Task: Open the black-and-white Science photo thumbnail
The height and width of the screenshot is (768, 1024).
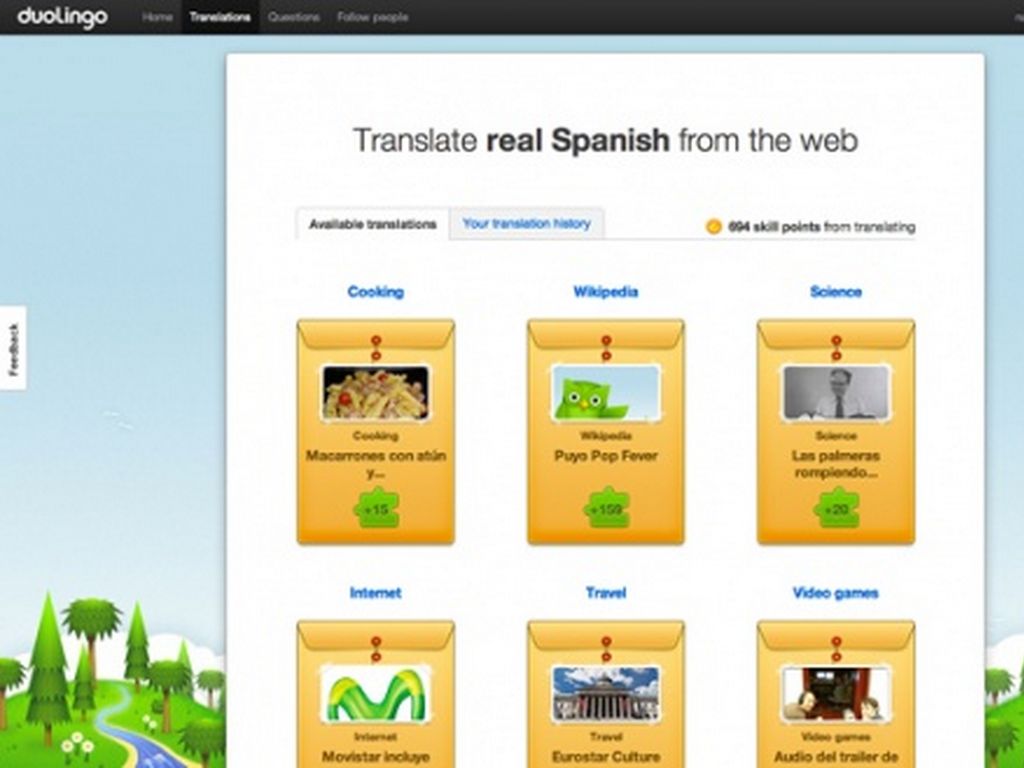Action: click(836, 393)
